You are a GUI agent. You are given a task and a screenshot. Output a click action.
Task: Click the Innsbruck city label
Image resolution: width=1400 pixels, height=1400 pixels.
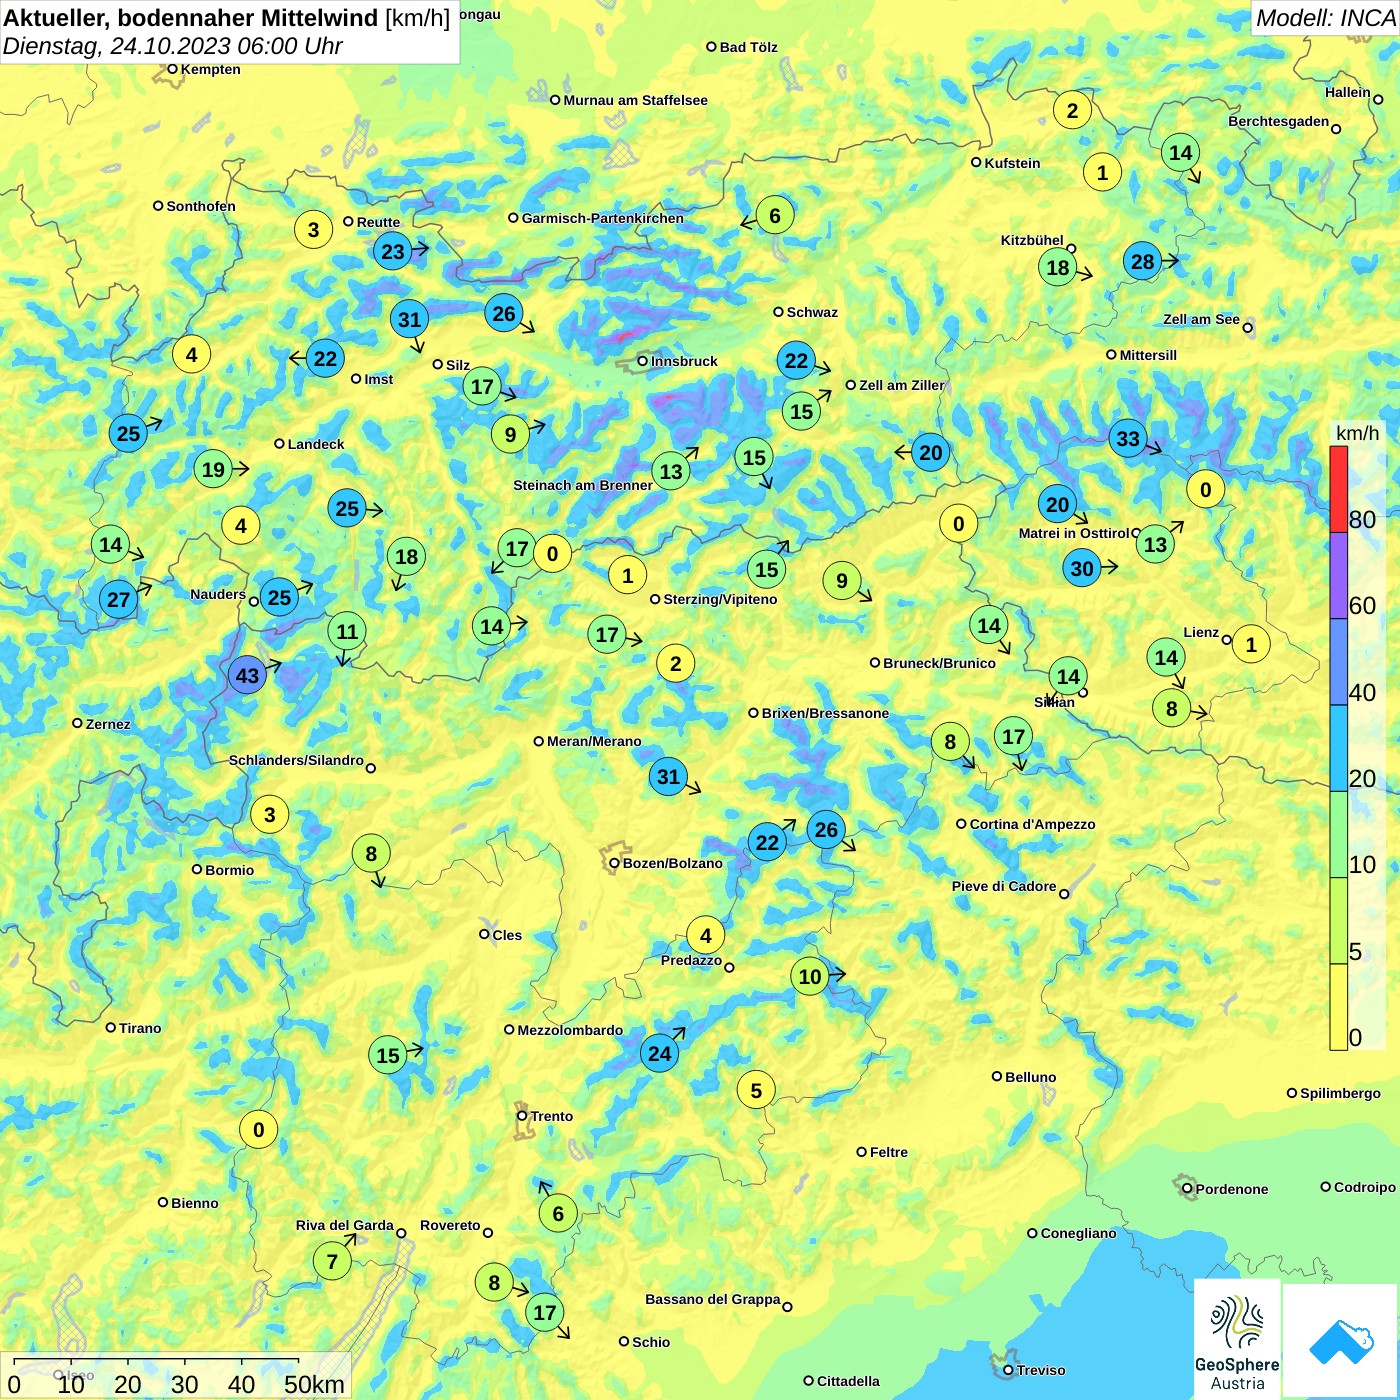coord(684,361)
